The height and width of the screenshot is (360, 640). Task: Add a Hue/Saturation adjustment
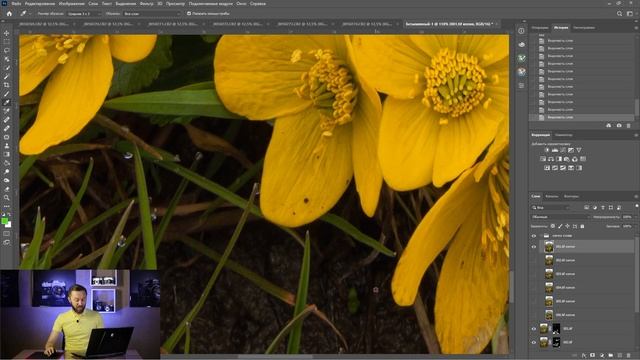click(x=543, y=159)
